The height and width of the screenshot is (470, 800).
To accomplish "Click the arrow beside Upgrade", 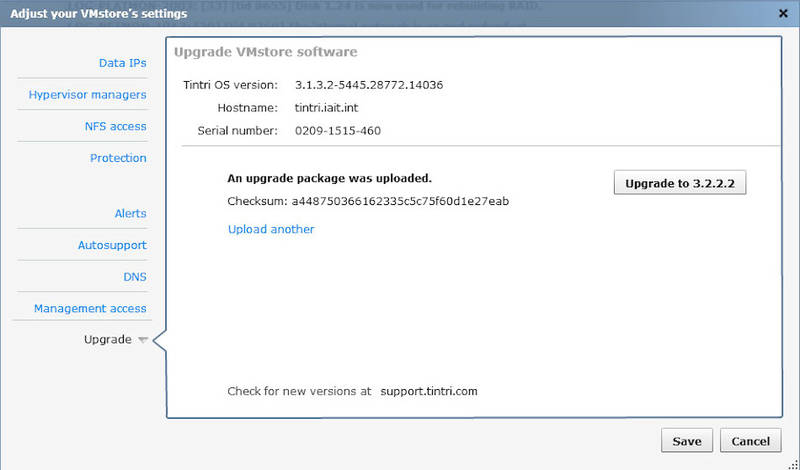I will click(143, 340).
